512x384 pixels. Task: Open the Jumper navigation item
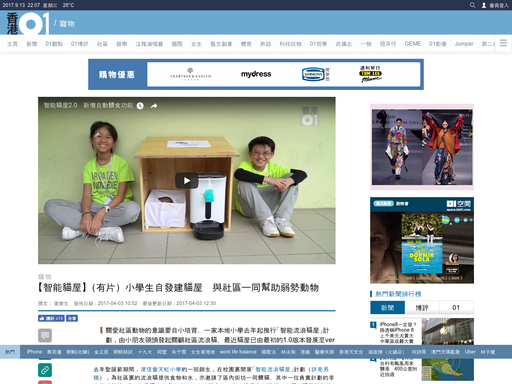click(x=464, y=44)
